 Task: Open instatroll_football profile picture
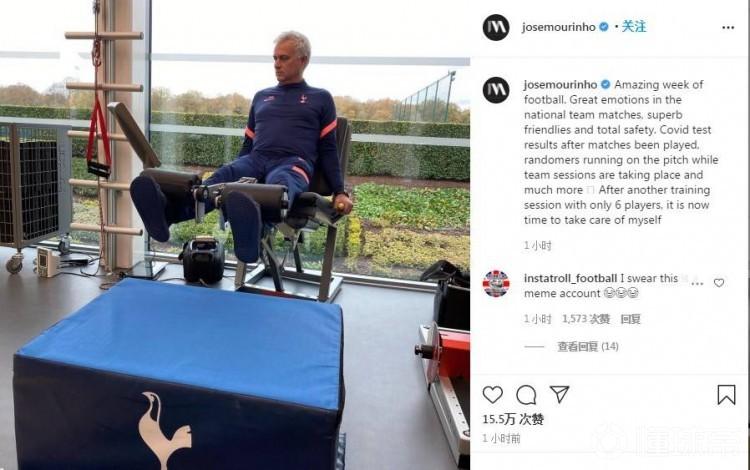pos(496,284)
